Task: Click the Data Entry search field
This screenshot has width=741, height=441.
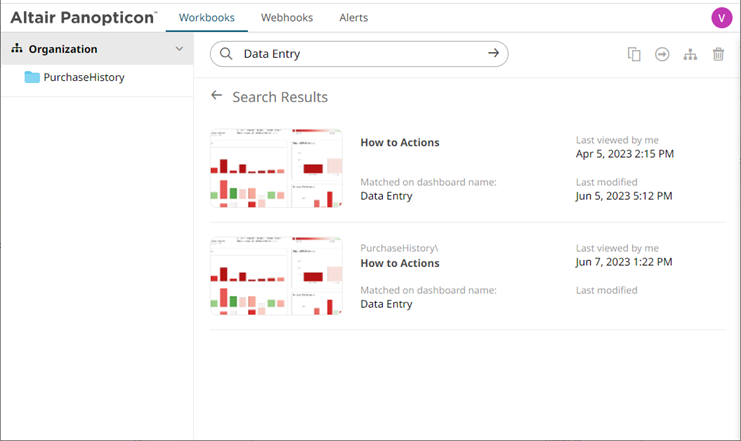Action: pyautogui.click(x=360, y=54)
